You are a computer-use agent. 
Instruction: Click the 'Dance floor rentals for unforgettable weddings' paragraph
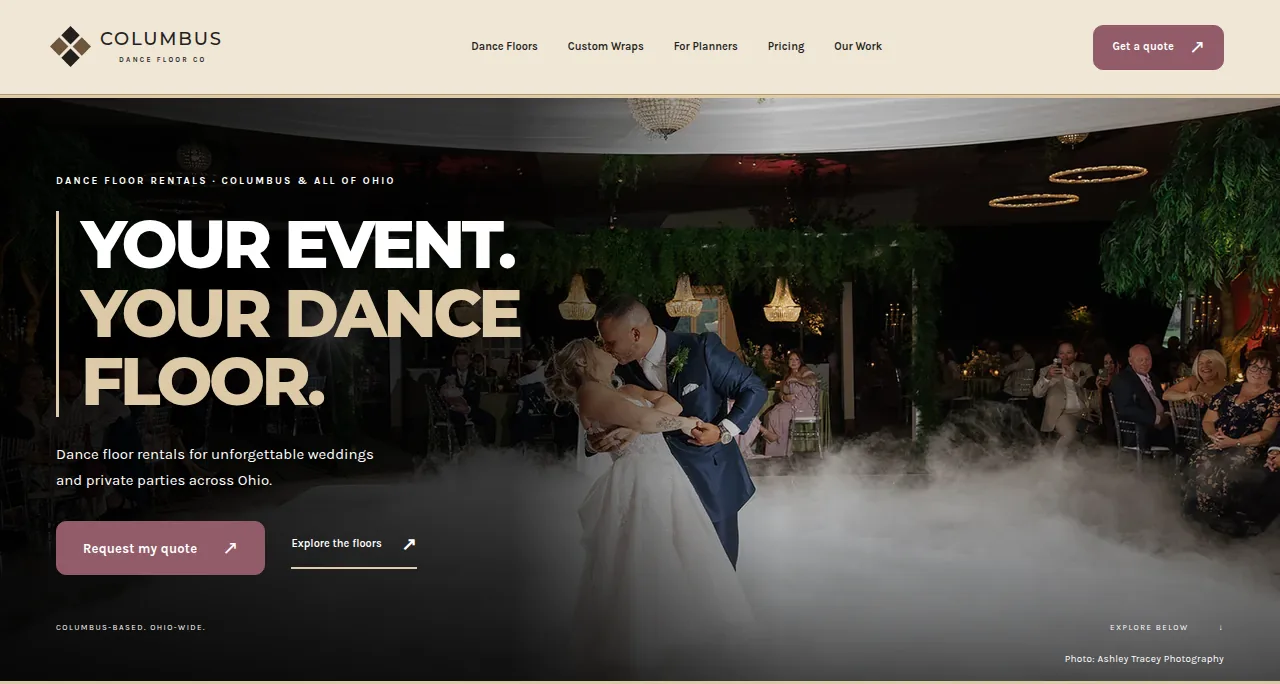[x=215, y=467]
